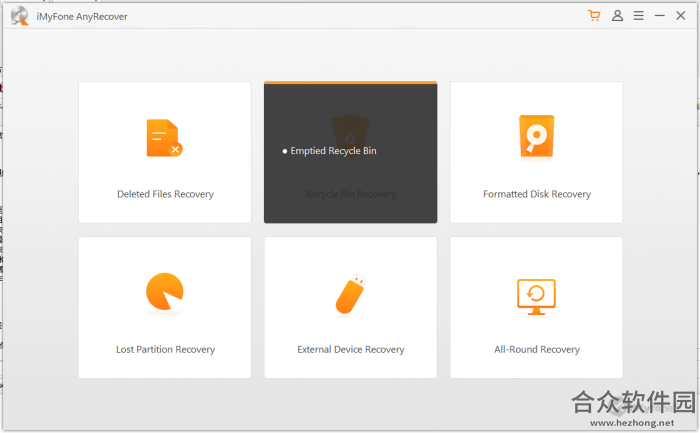The image size is (700, 433).
Task: Click the iMyFone AnyRecover title text
Action: [x=82, y=17]
